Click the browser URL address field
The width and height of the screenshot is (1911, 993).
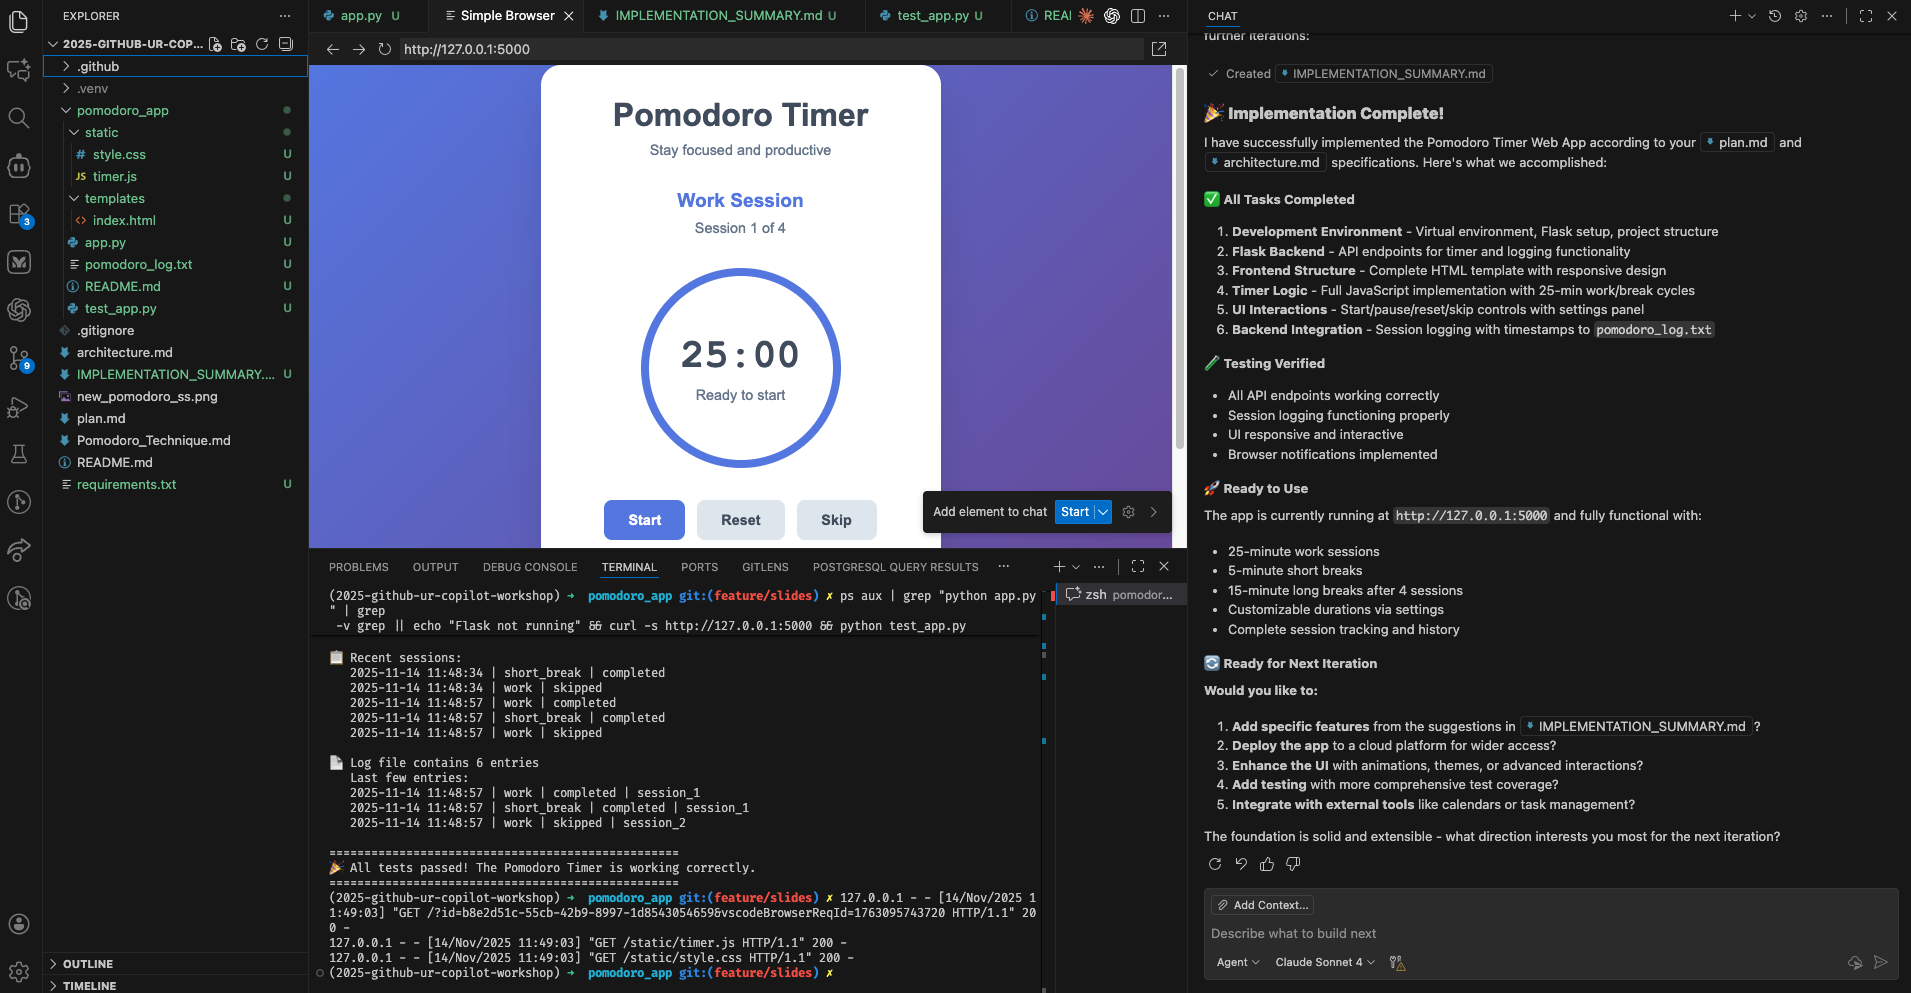(x=770, y=49)
